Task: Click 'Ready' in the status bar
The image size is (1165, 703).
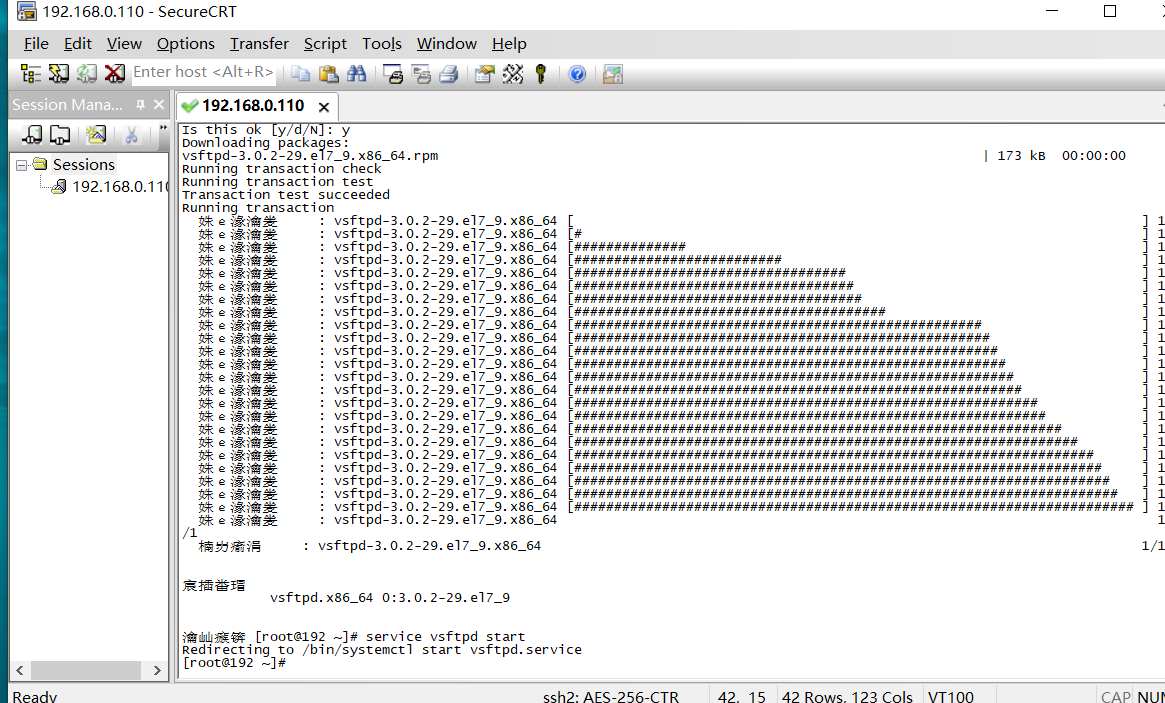Action: (x=35, y=696)
